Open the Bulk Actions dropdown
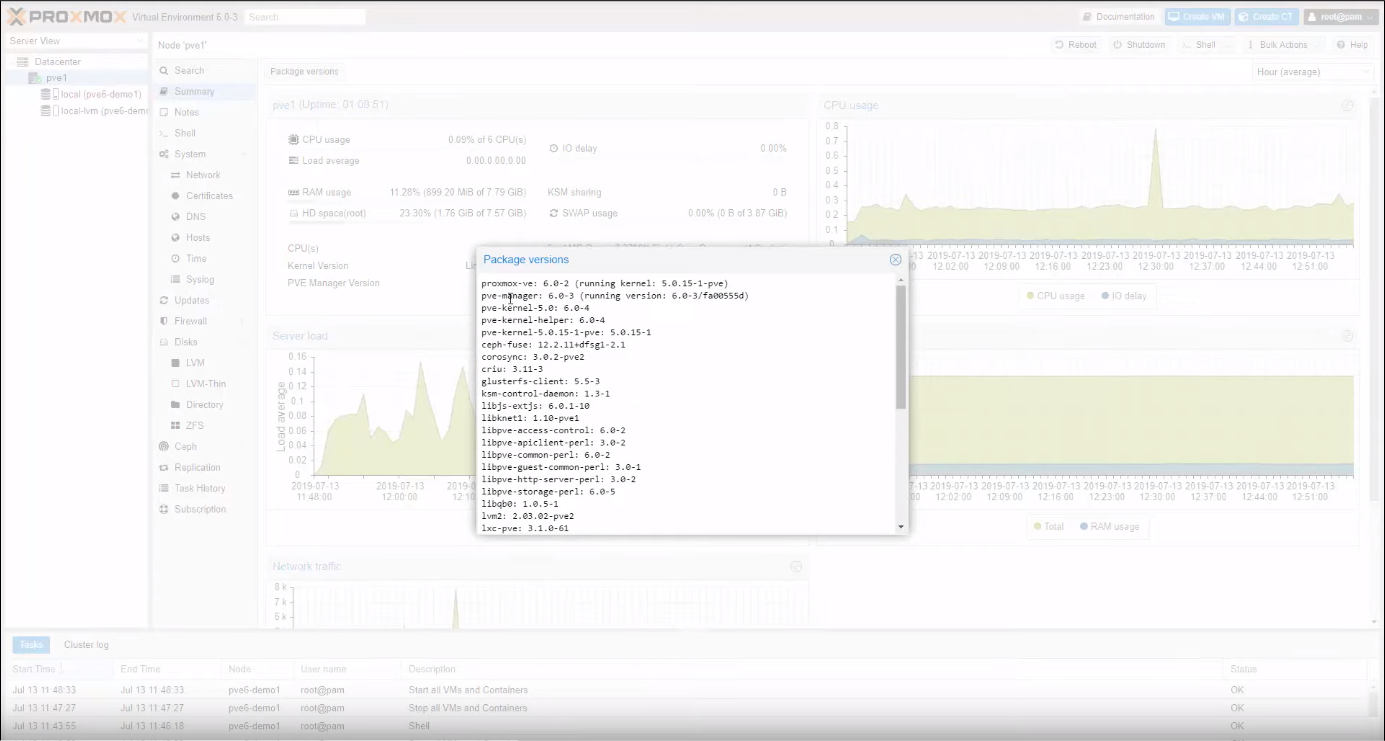The image size is (1385, 741). pos(1283,45)
